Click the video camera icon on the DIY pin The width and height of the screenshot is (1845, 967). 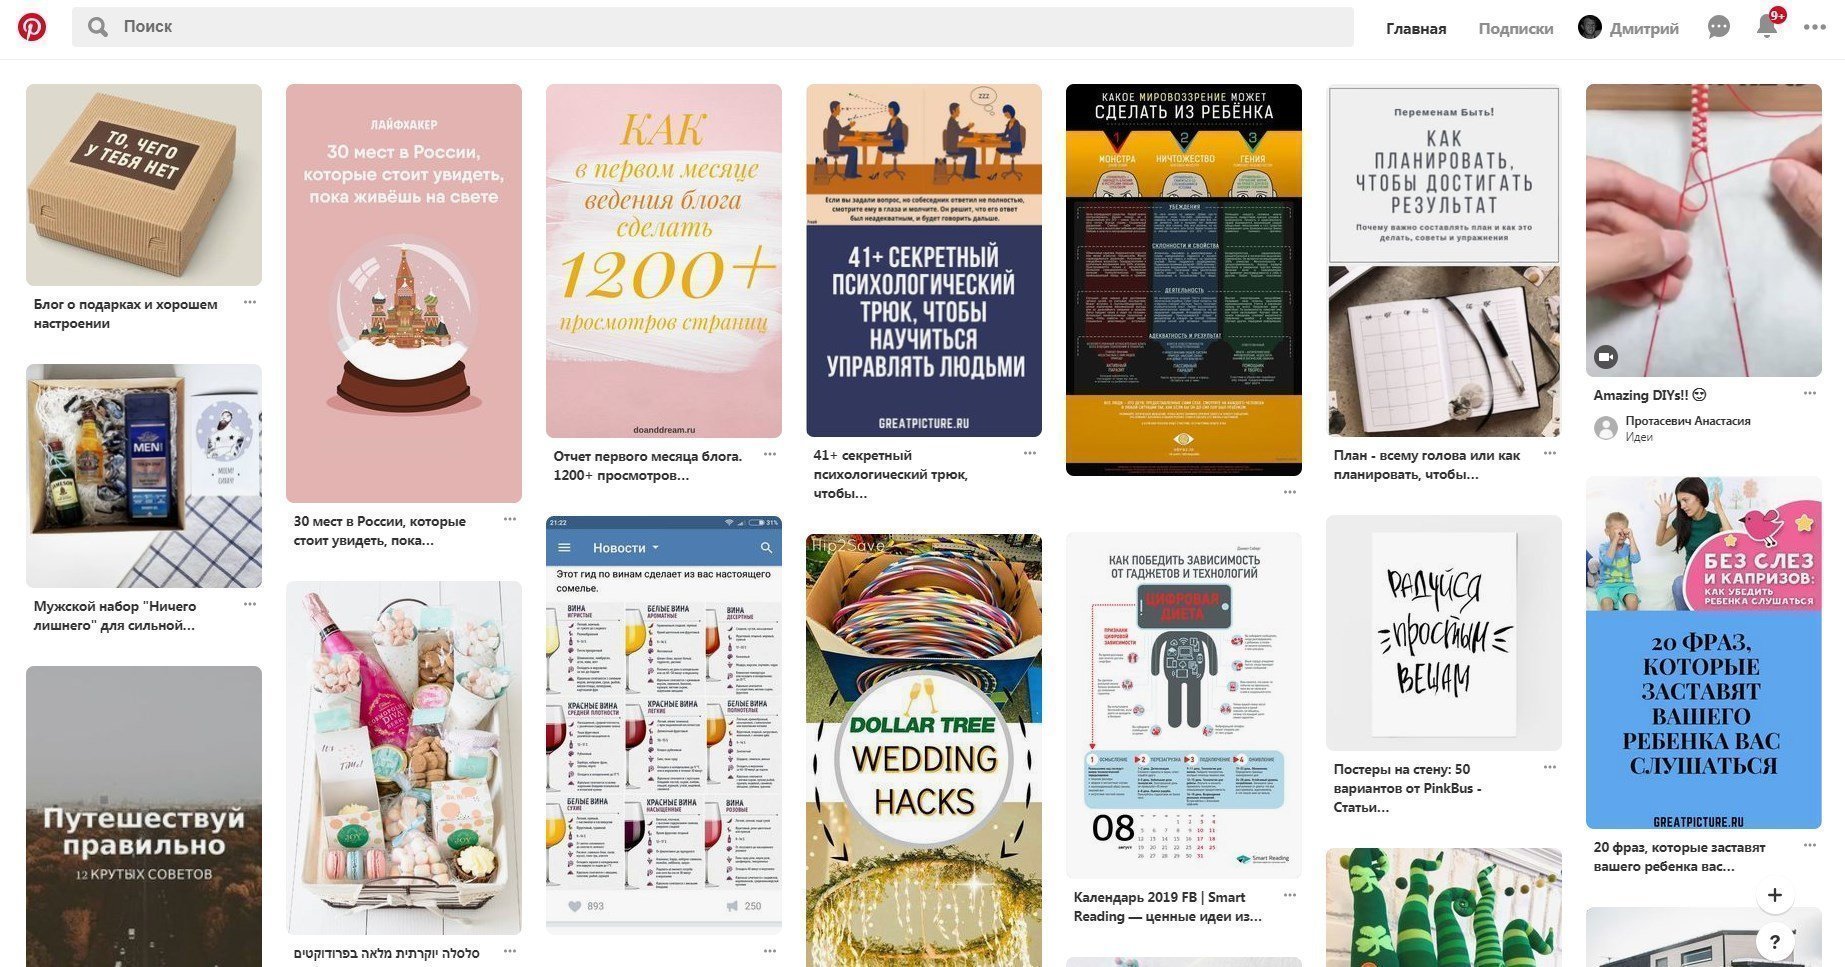coord(1605,356)
